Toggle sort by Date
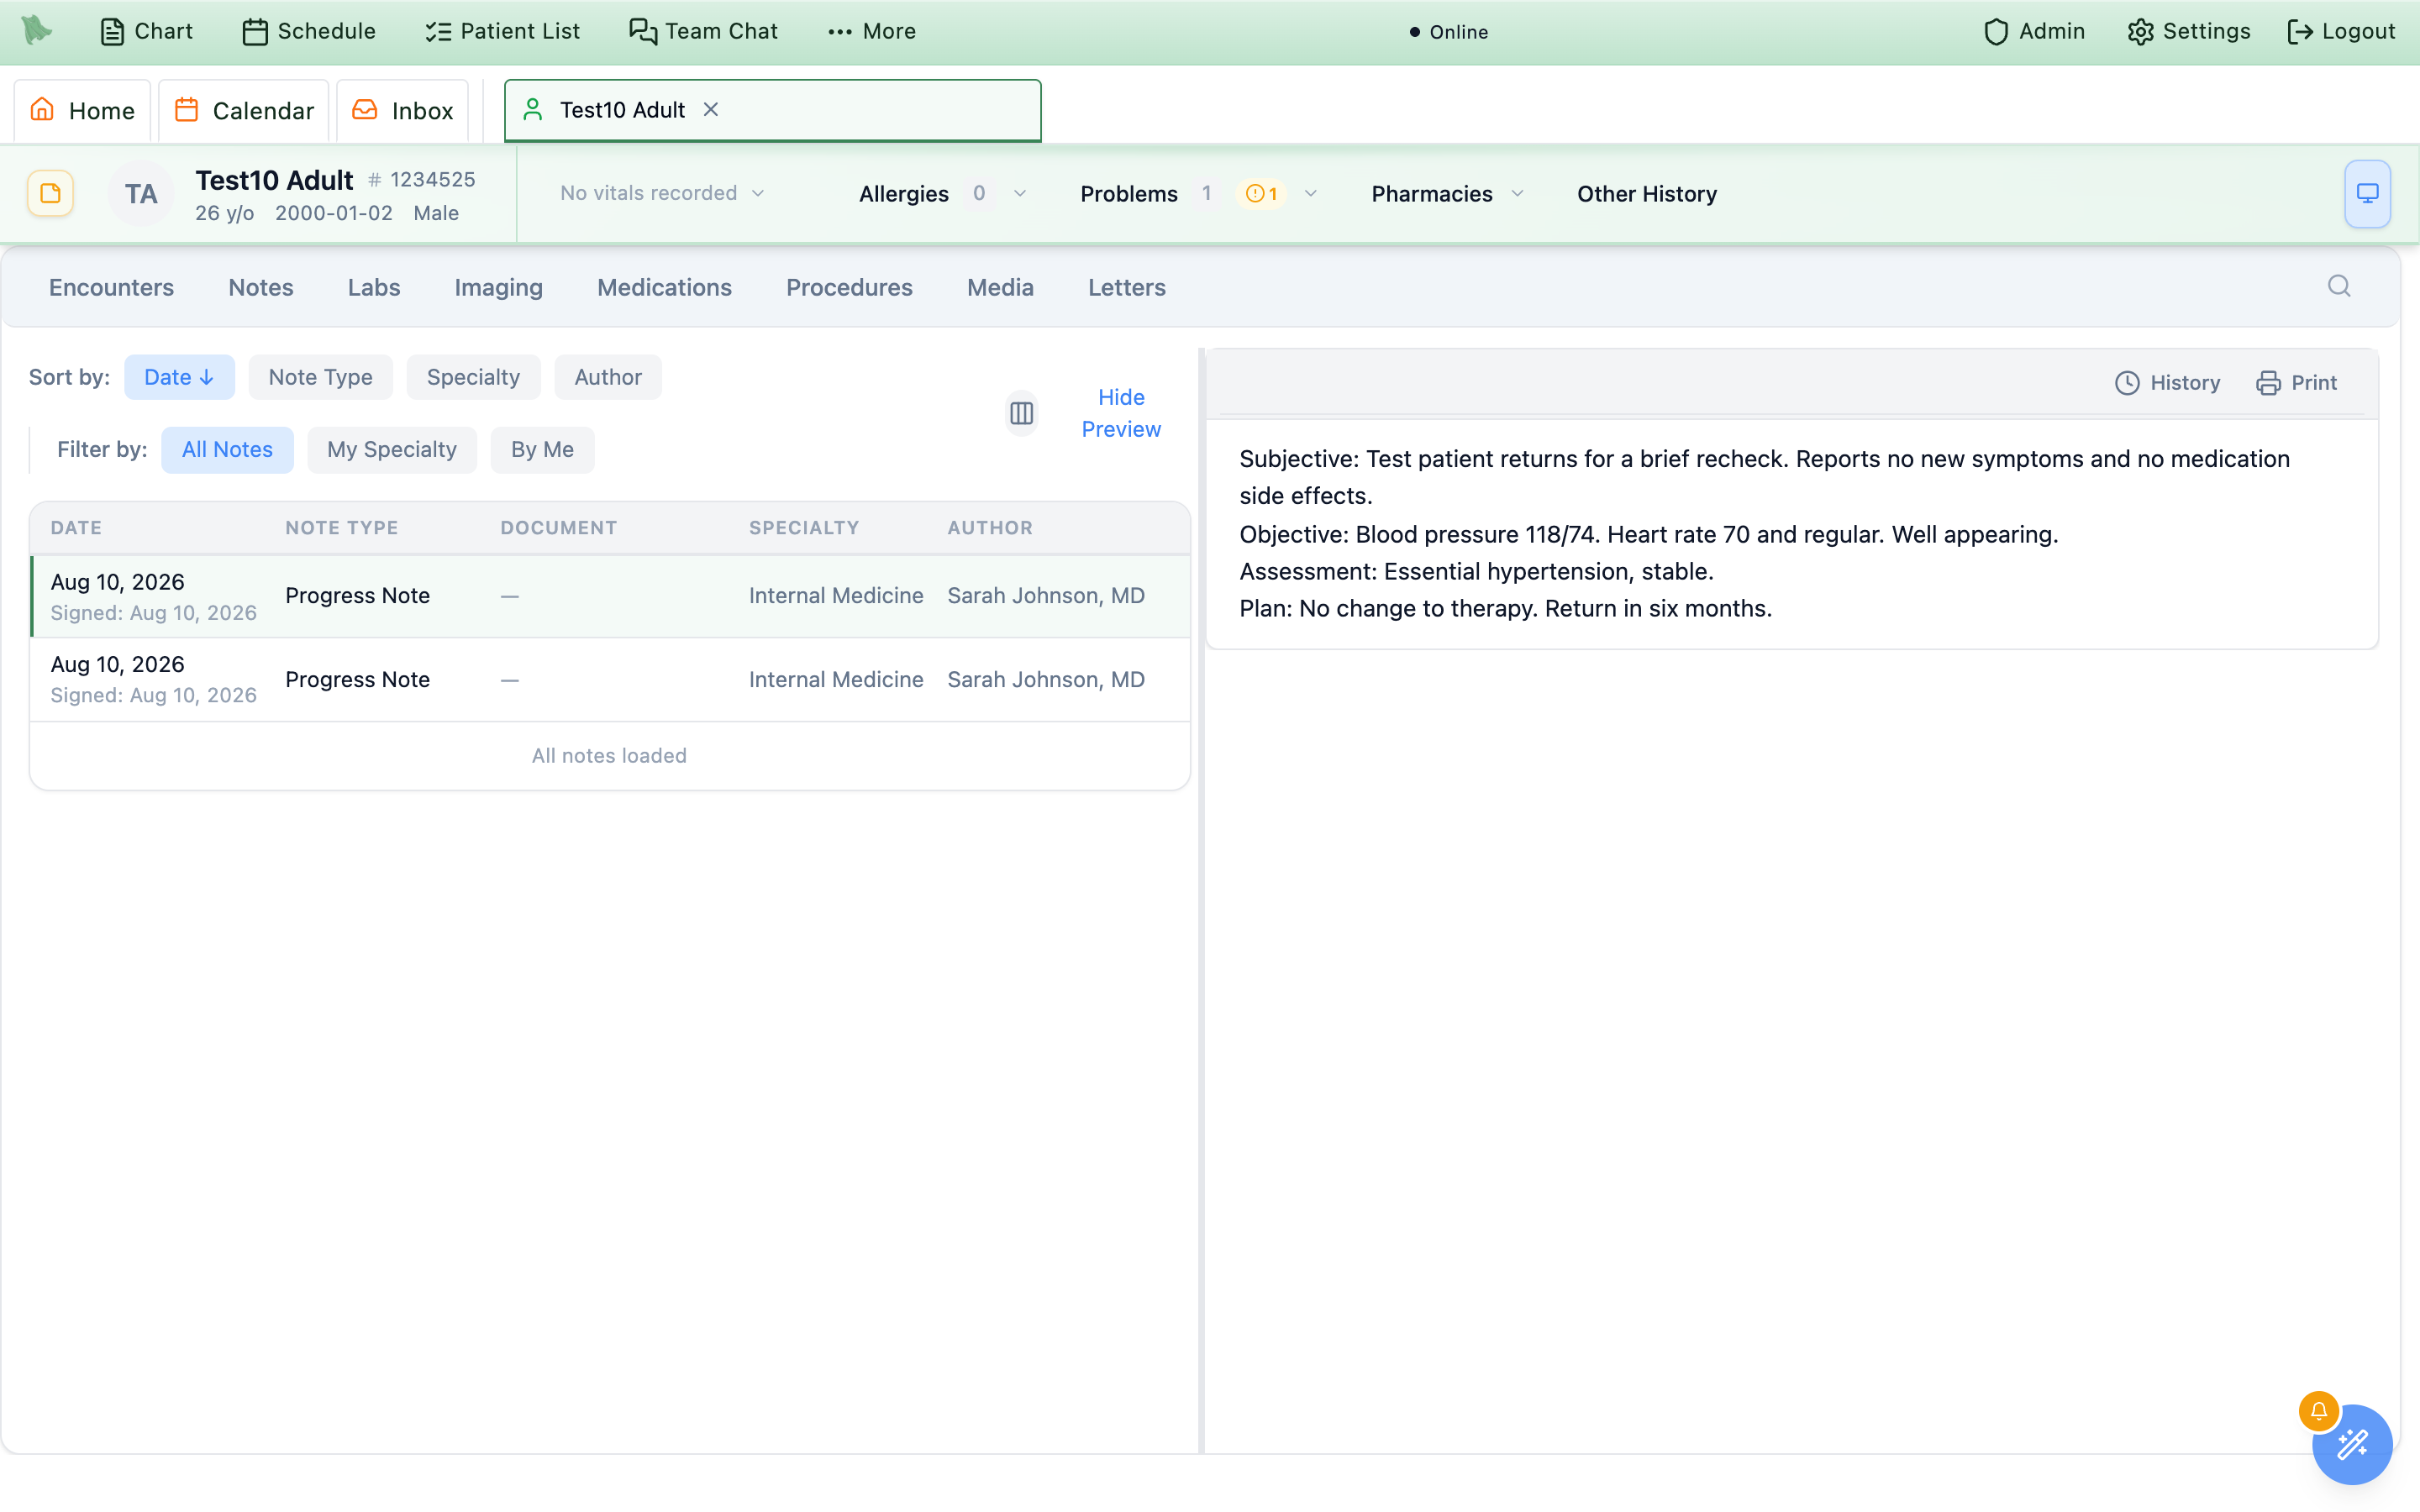This screenshot has height=1512, width=2420. (x=179, y=377)
